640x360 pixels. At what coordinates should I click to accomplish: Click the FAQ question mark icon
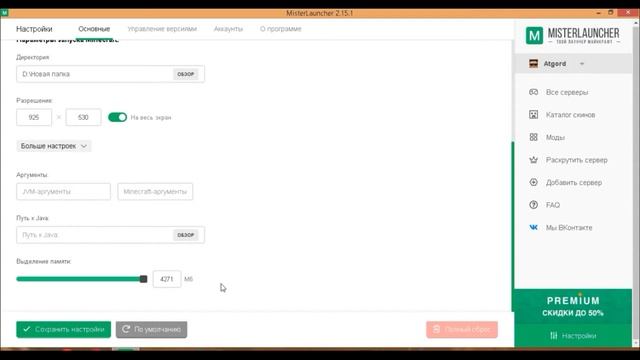click(533, 205)
